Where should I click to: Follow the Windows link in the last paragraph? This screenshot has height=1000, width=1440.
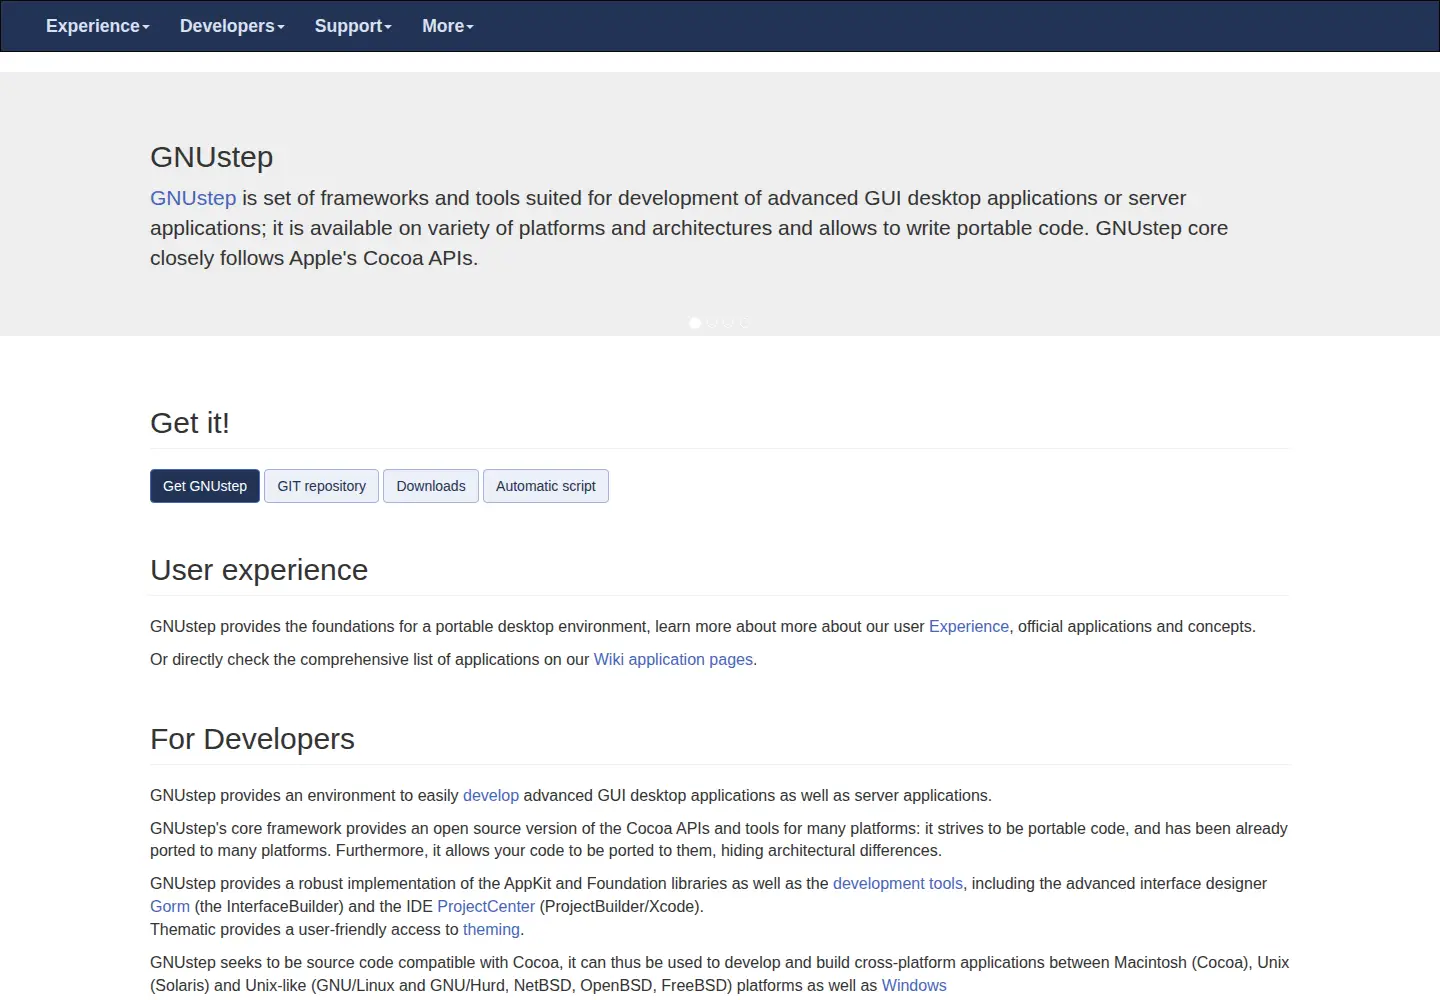[x=914, y=985]
